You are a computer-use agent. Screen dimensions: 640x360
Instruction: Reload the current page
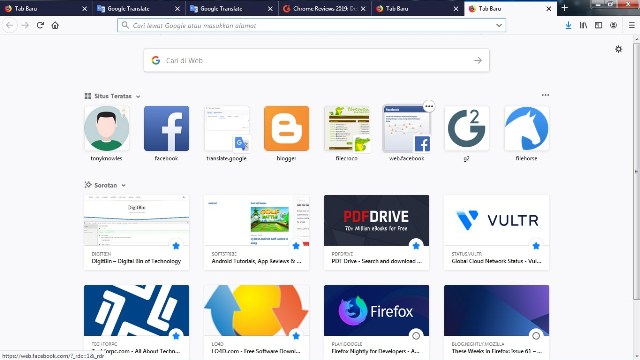[40, 25]
